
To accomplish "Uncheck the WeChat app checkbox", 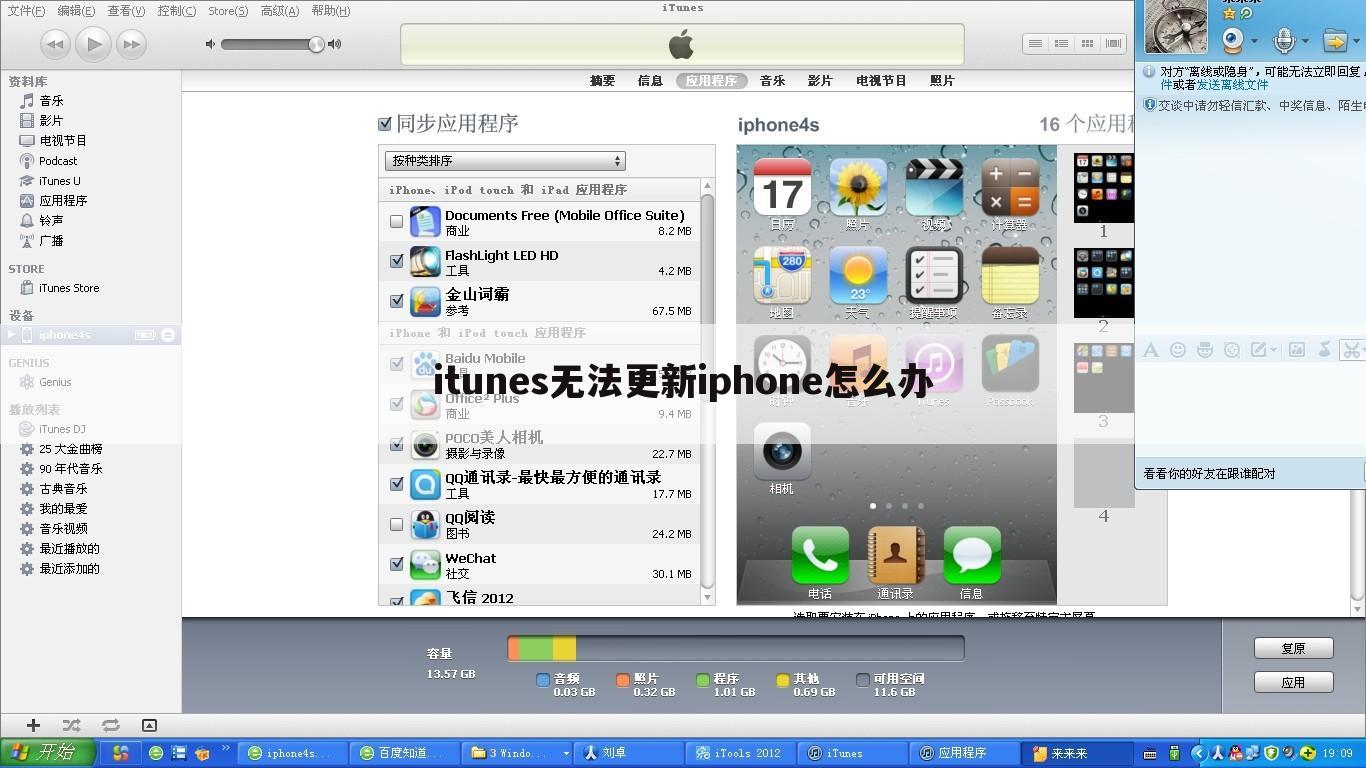I will click(x=397, y=564).
